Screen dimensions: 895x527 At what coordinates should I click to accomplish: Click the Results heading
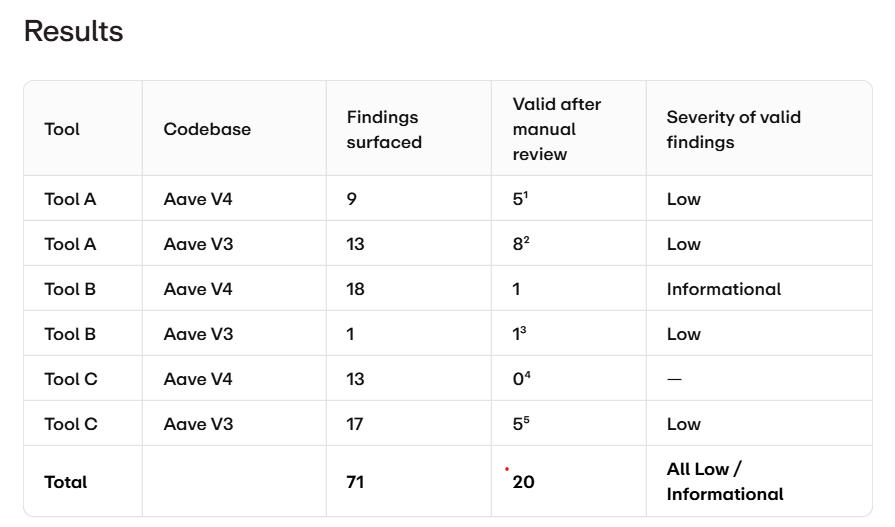pyautogui.click(x=74, y=31)
